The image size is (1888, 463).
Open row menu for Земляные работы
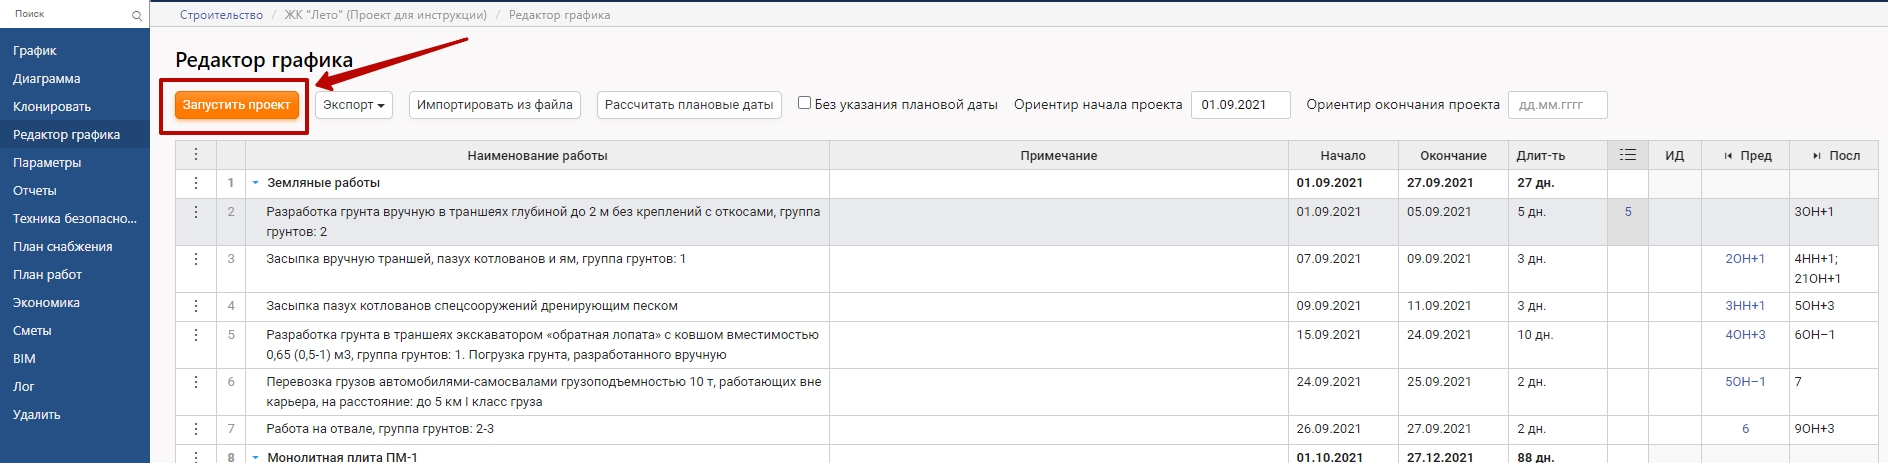click(x=196, y=183)
